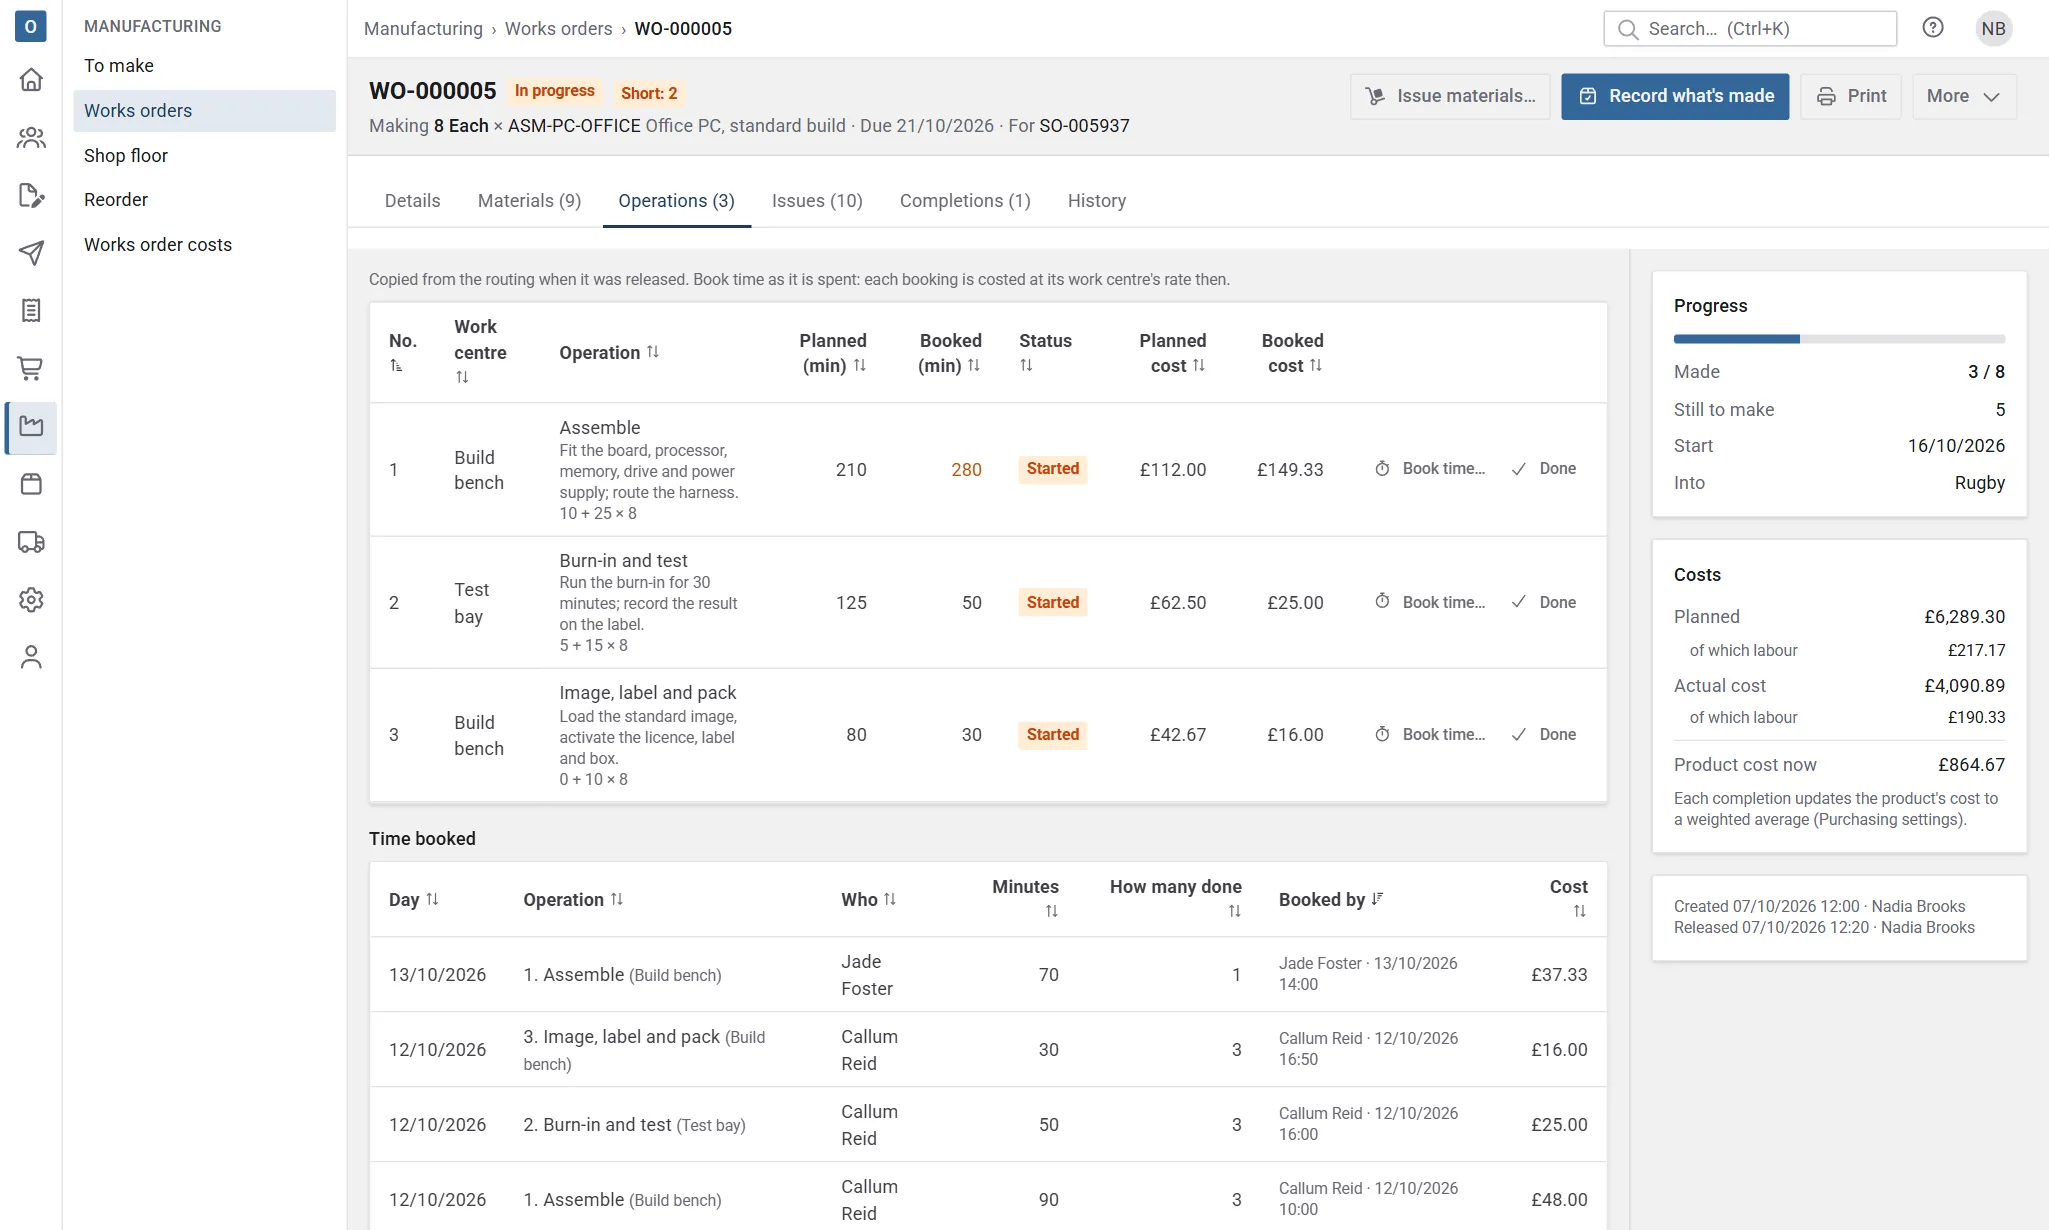This screenshot has height=1230, width=2049.
Task: Print the works order
Action: click(x=1851, y=96)
